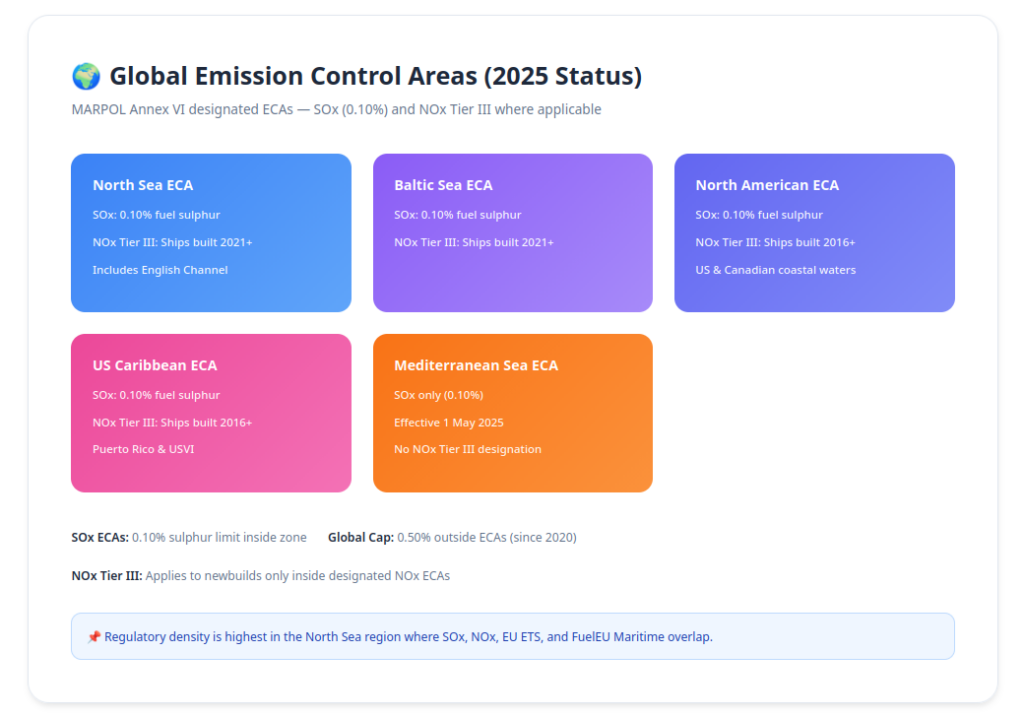The image size is (1024, 718).
Task: Click the 'Global Cap:' legend label
Action: pyautogui.click(x=360, y=538)
